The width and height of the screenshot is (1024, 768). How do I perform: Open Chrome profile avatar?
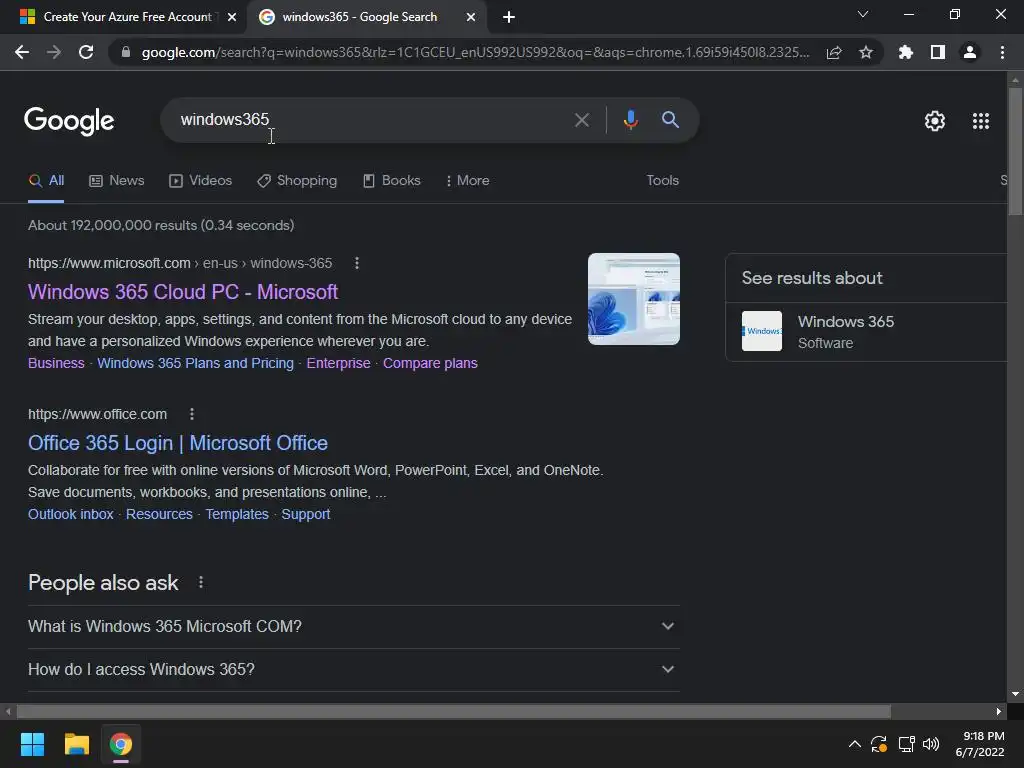coord(970,52)
